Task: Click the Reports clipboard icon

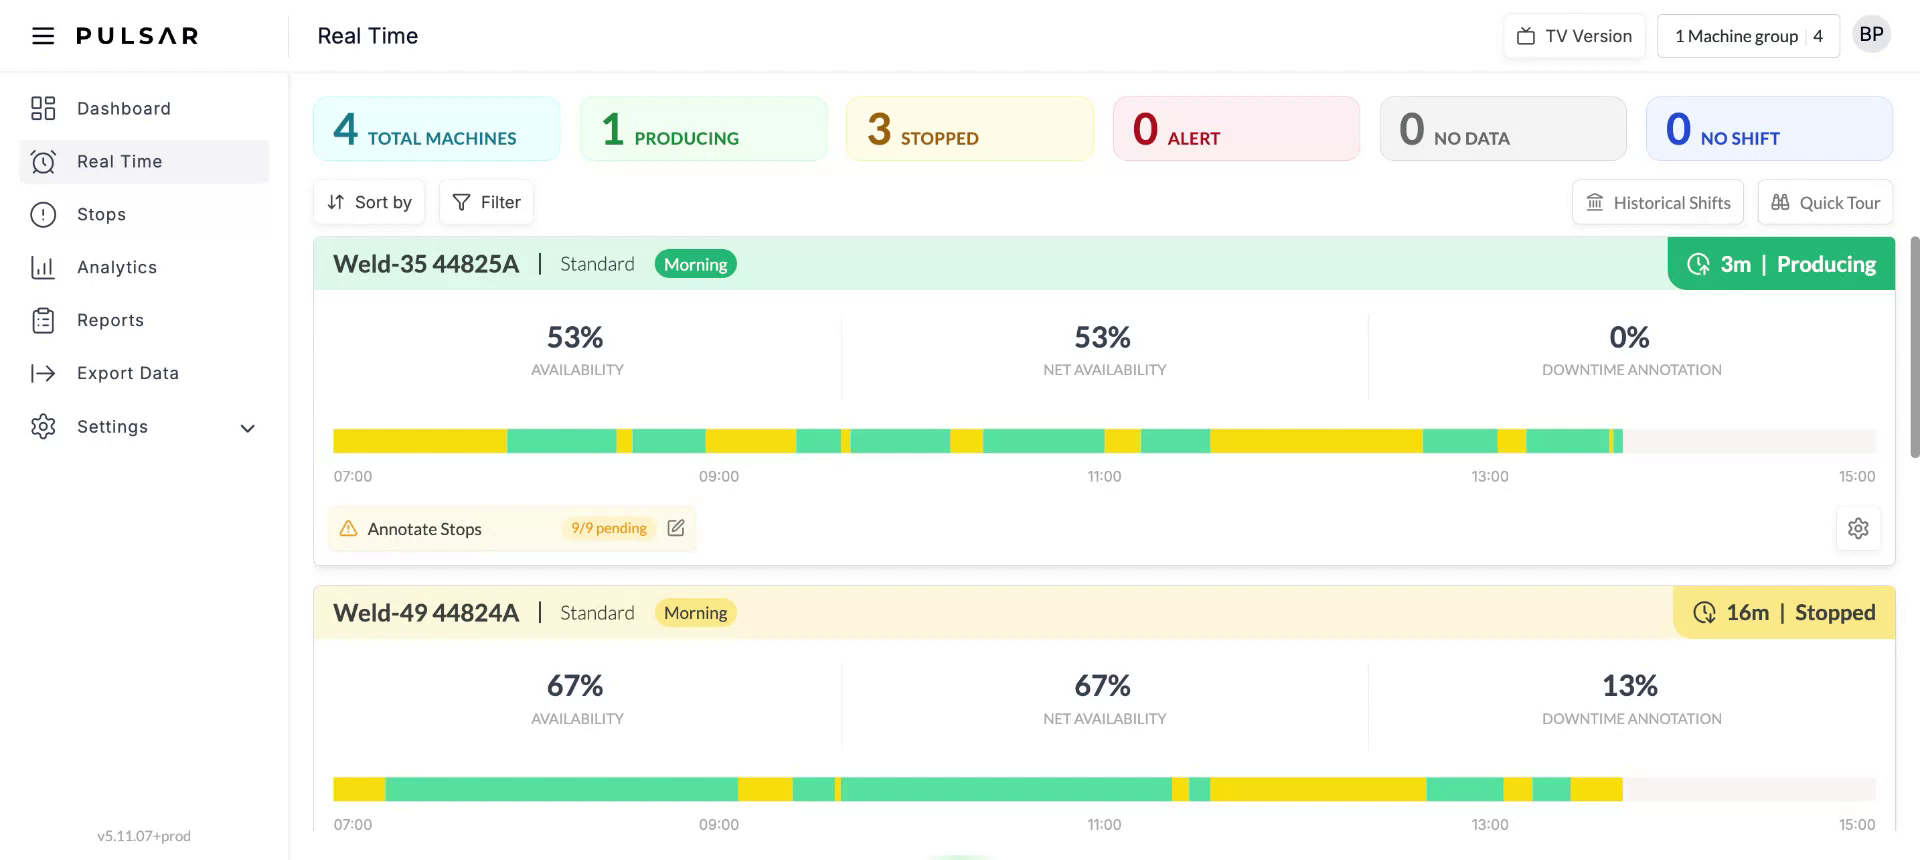Action: 42,320
